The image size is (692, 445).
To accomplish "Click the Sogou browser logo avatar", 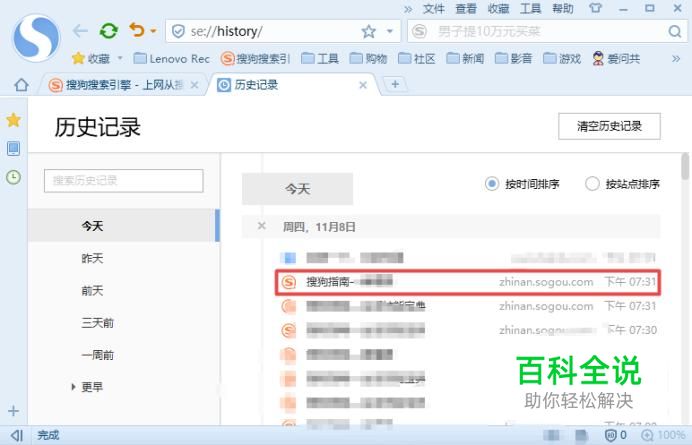I will 36,38.
